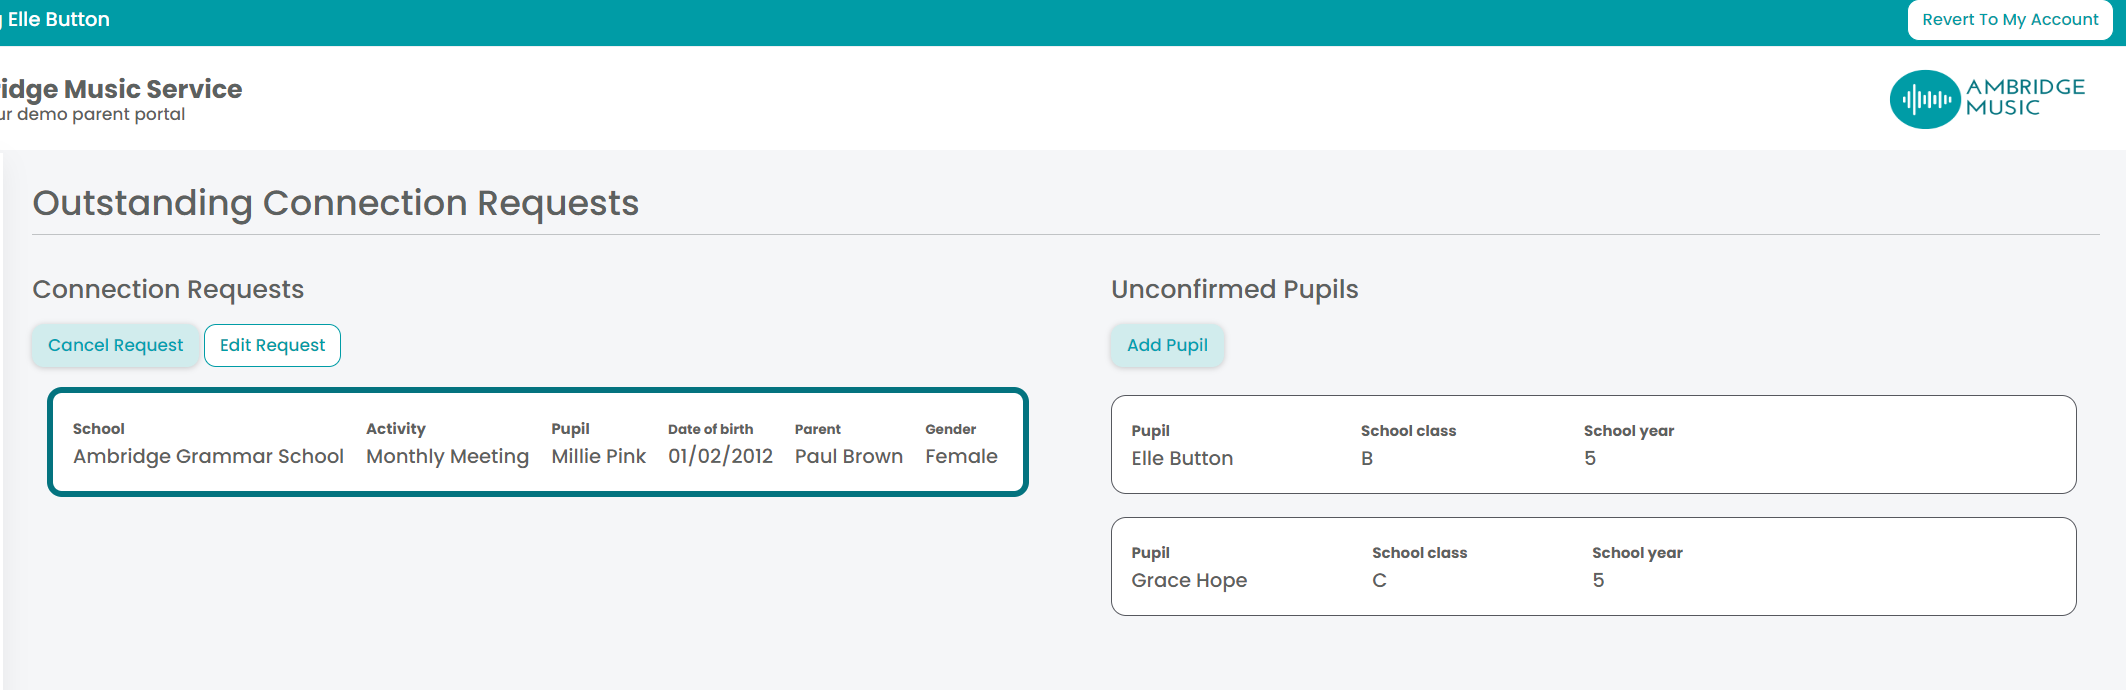The image size is (2126, 690).
Task: Click school year '5' for Elle Button
Action: (x=1590, y=458)
